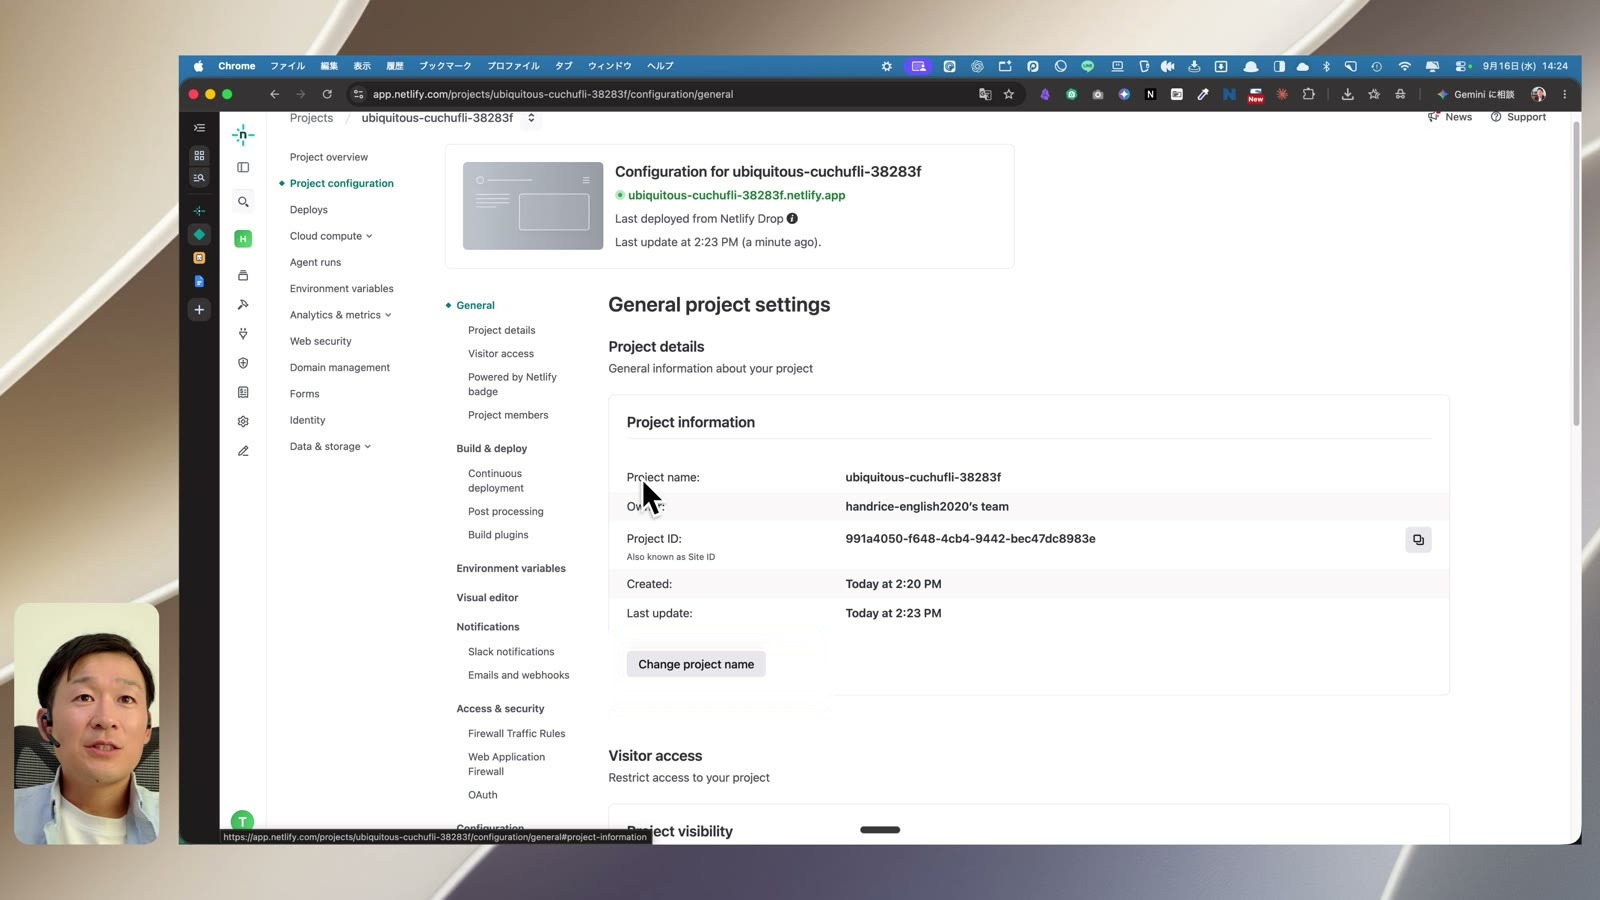Open Agent runs page
1600x900 pixels.
coord(315,262)
